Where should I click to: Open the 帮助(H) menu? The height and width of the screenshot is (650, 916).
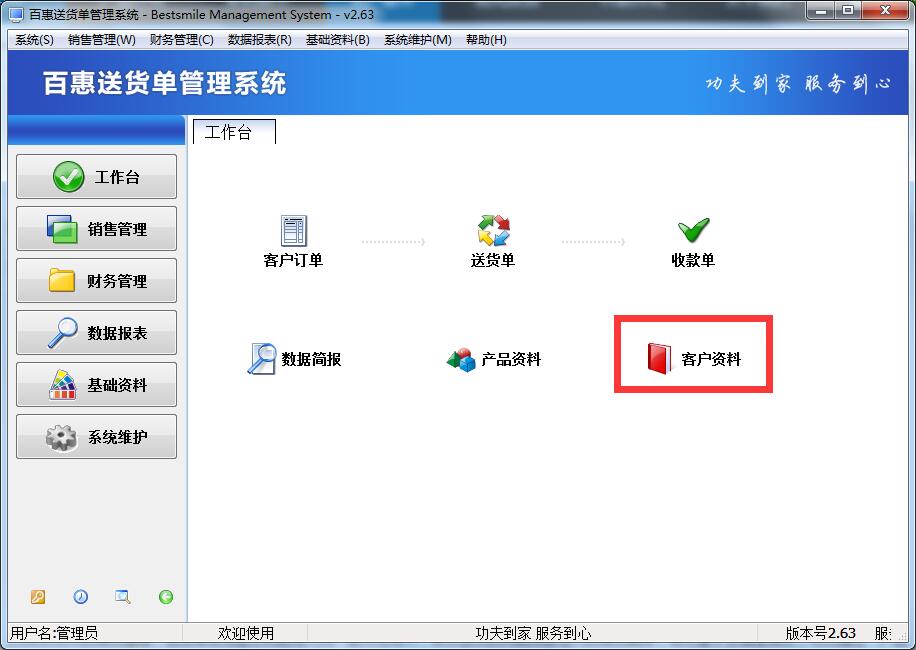[486, 40]
